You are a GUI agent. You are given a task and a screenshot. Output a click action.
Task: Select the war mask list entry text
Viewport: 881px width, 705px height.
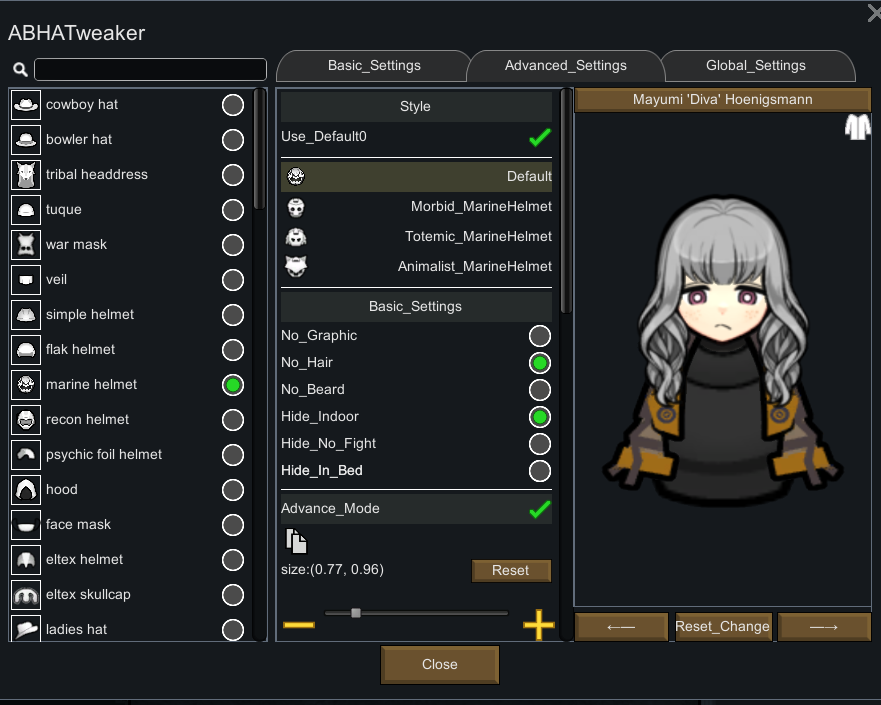(x=76, y=244)
